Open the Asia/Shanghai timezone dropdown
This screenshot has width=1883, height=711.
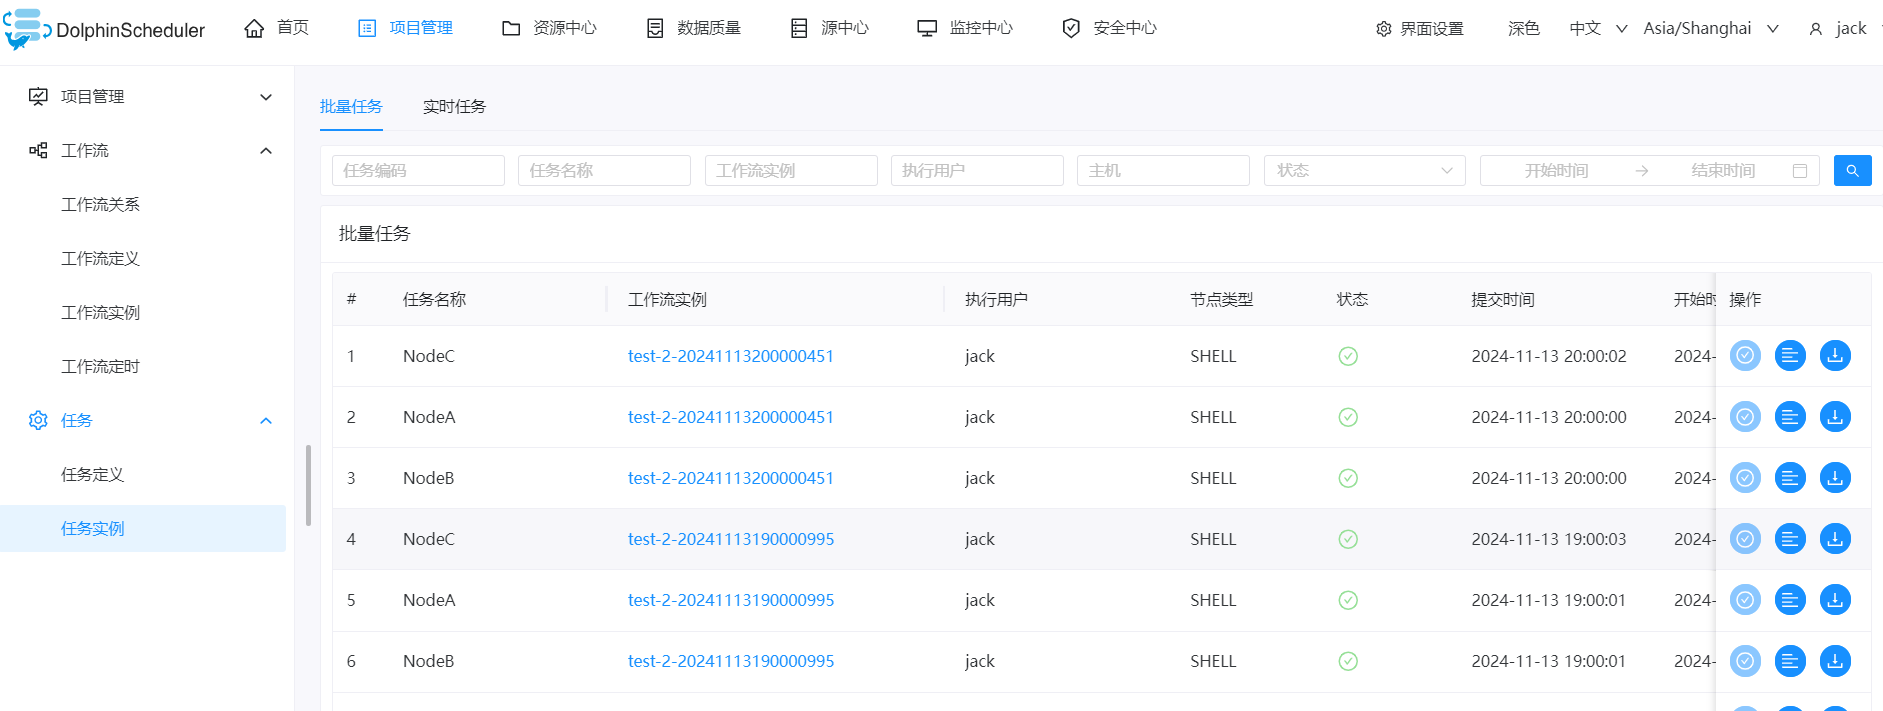pyautogui.click(x=1711, y=29)
